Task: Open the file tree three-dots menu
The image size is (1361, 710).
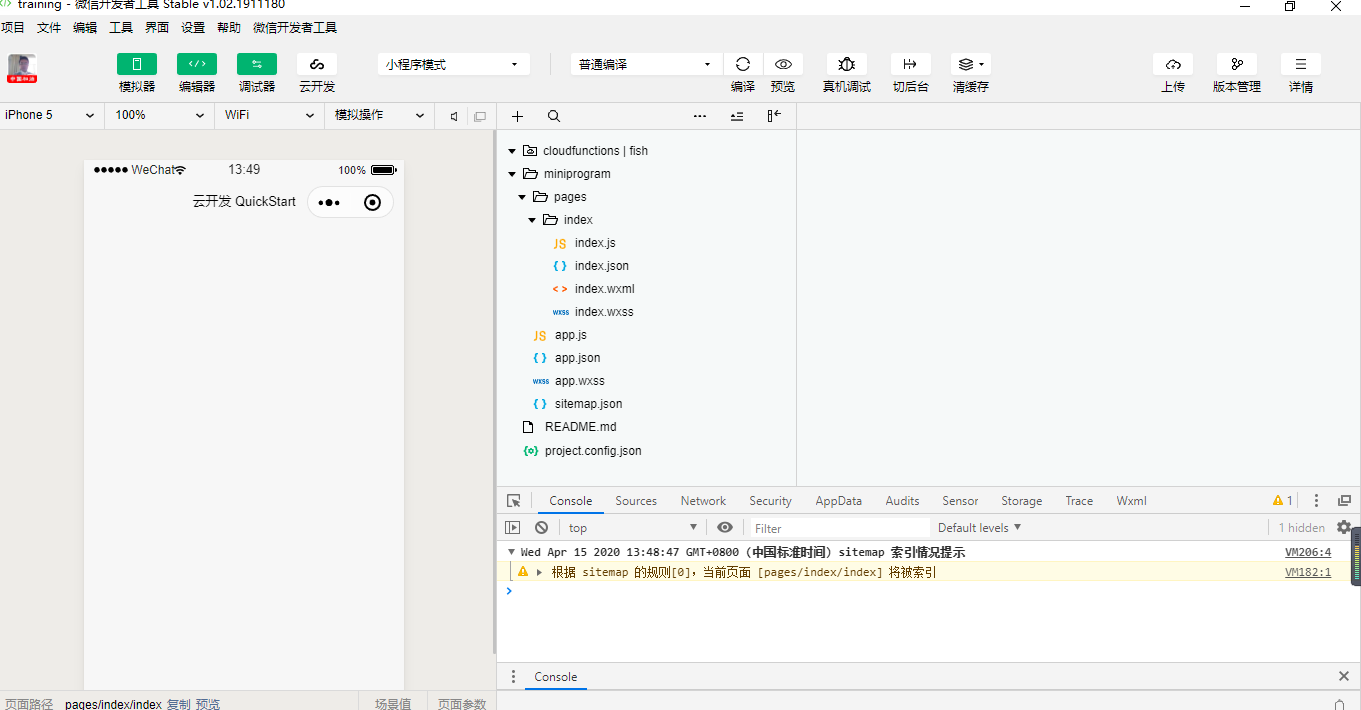Action: pos(700,116)
